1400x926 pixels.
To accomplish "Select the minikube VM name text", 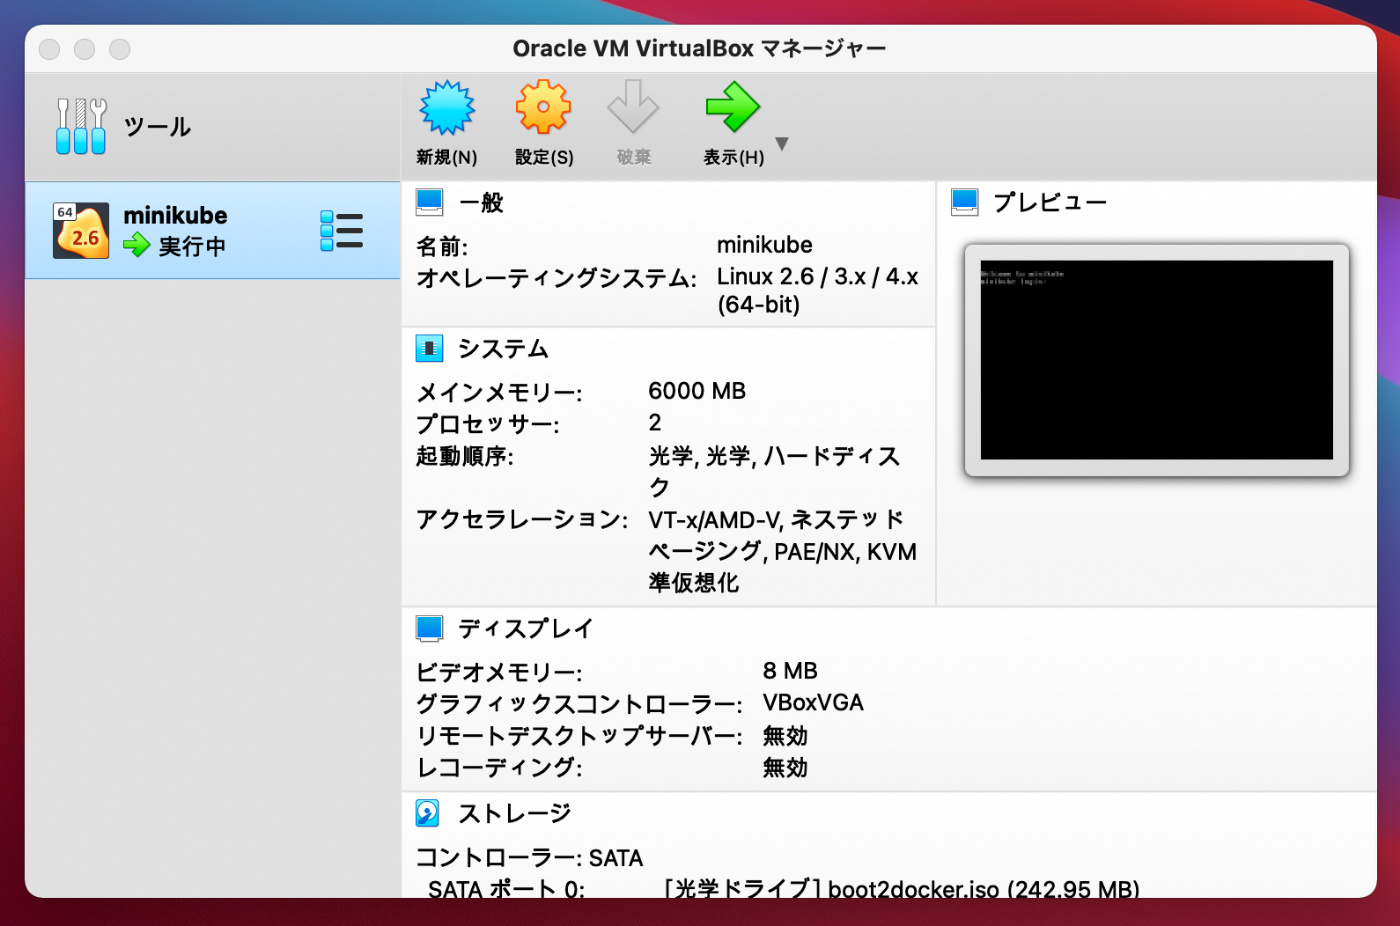I will tap(175, 215).
